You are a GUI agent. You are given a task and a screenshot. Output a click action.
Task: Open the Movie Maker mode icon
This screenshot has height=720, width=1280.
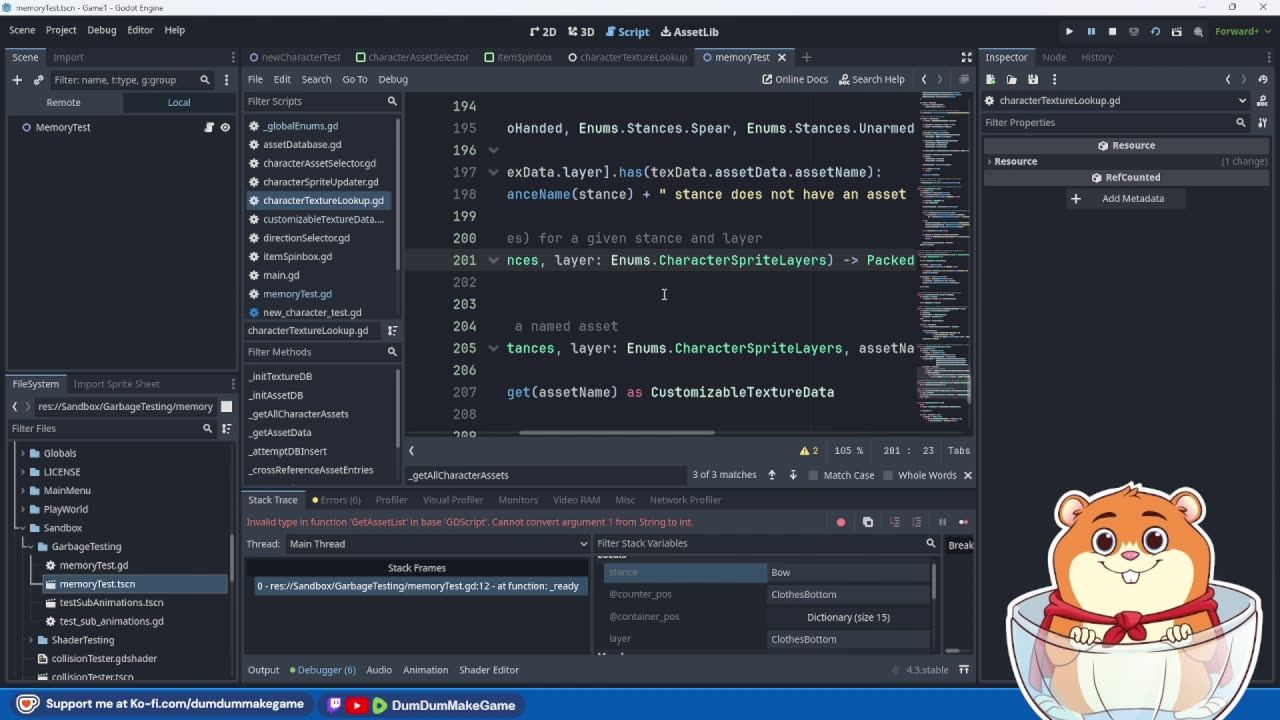pyautogui.click(x=1198, y=31)
